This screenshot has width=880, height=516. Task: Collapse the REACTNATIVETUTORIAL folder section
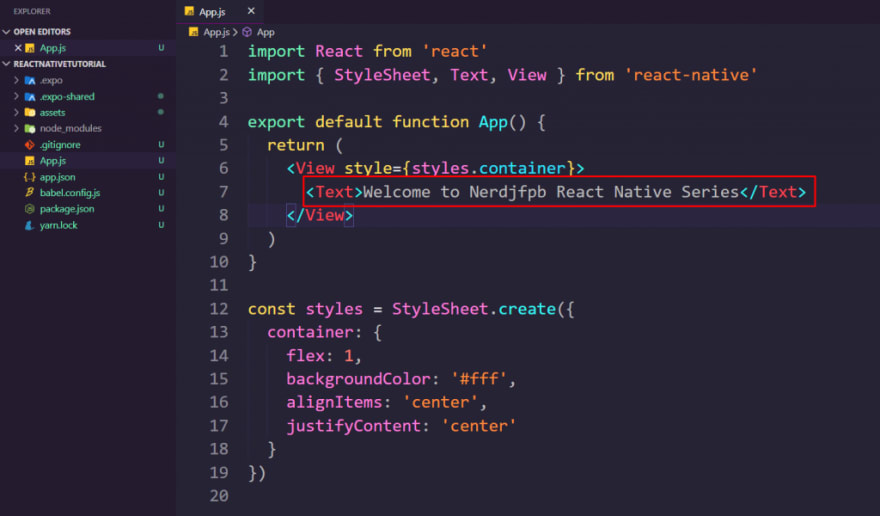click(x=6, y=64)
